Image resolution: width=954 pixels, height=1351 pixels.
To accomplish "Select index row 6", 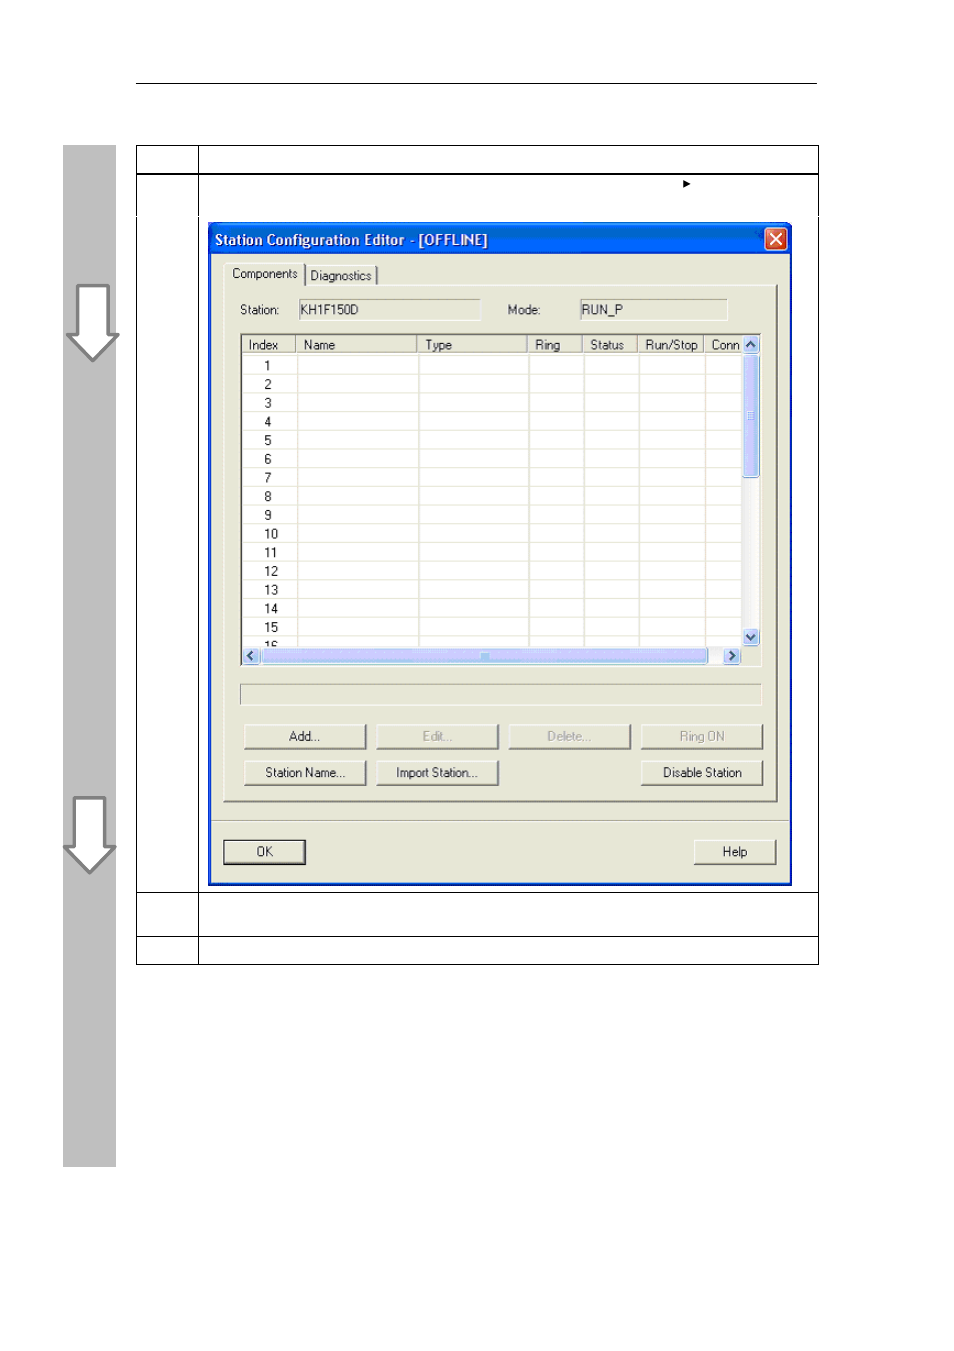I will [x=492, y=460].
